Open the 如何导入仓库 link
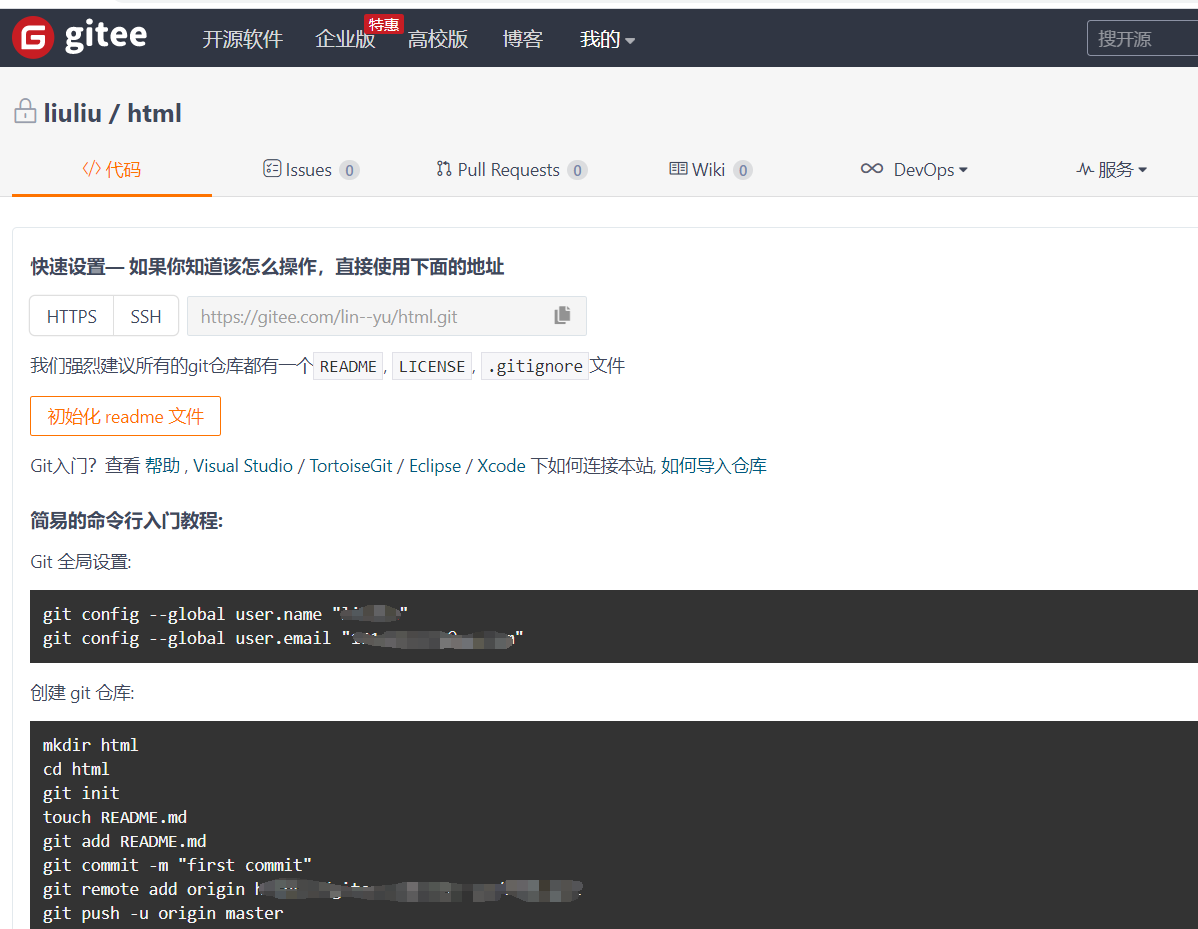This screenshot has height=929, width=1198. 714,466
